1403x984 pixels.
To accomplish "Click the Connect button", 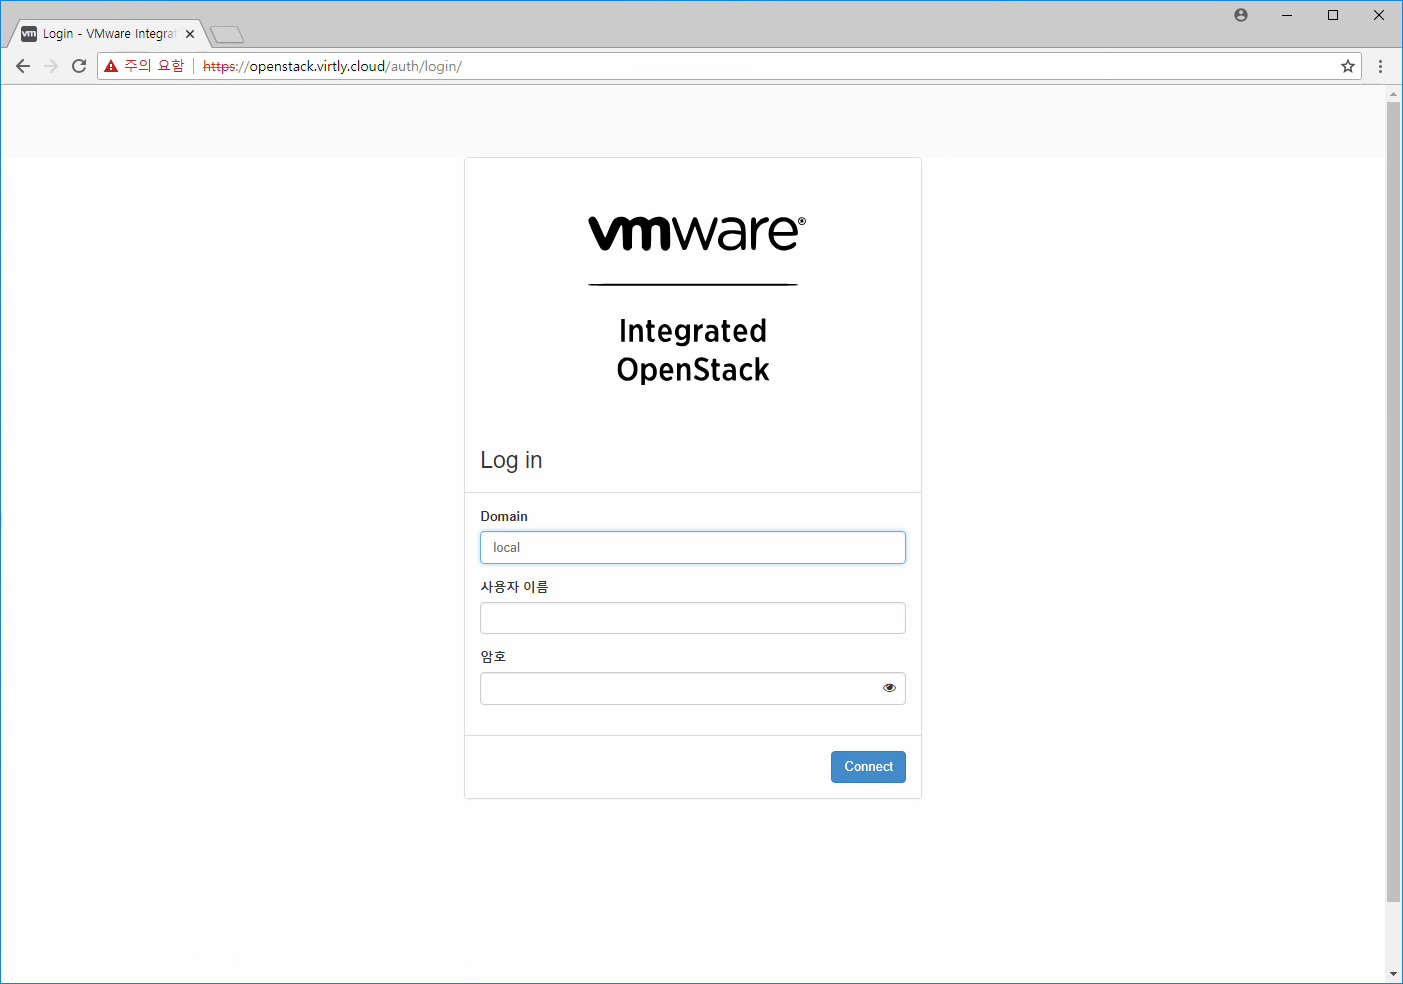I will pyautogui.click(x=868, y=767).
